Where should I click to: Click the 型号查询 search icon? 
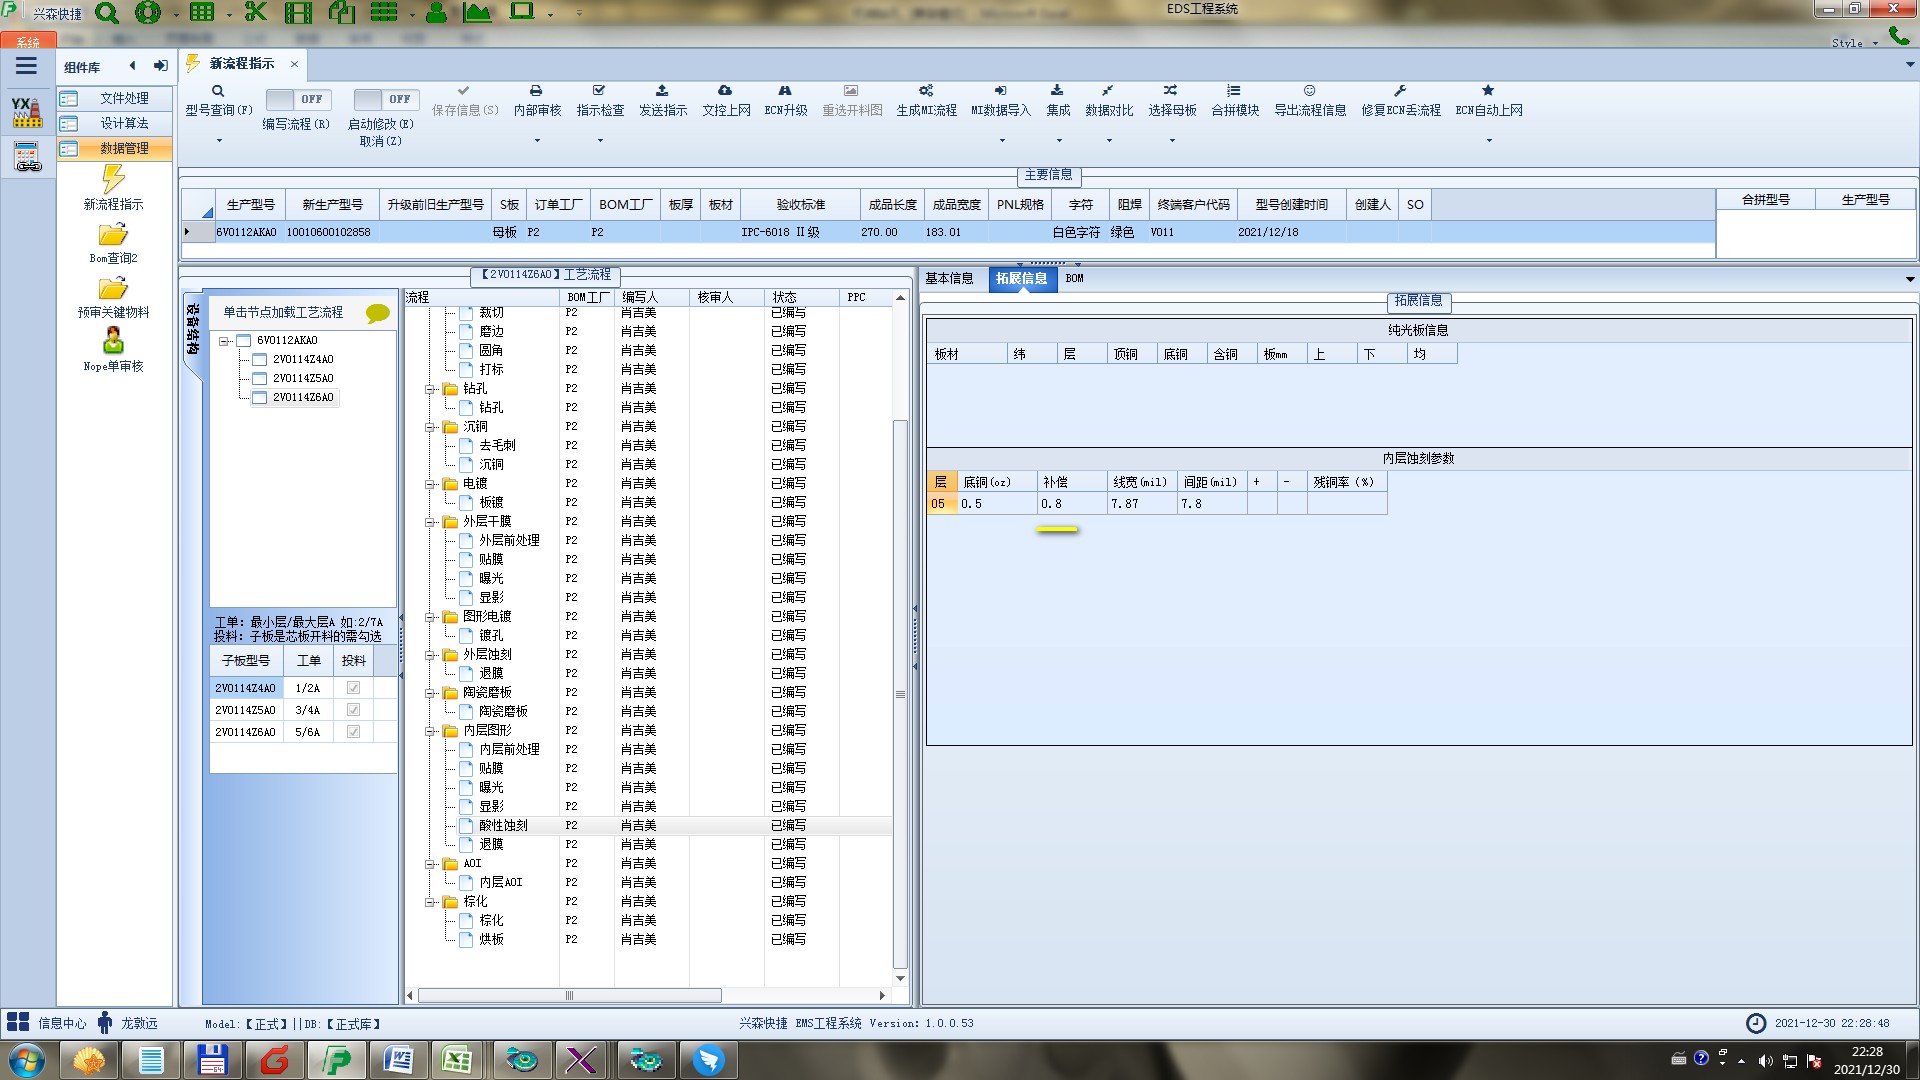click(x=217, y=91)
